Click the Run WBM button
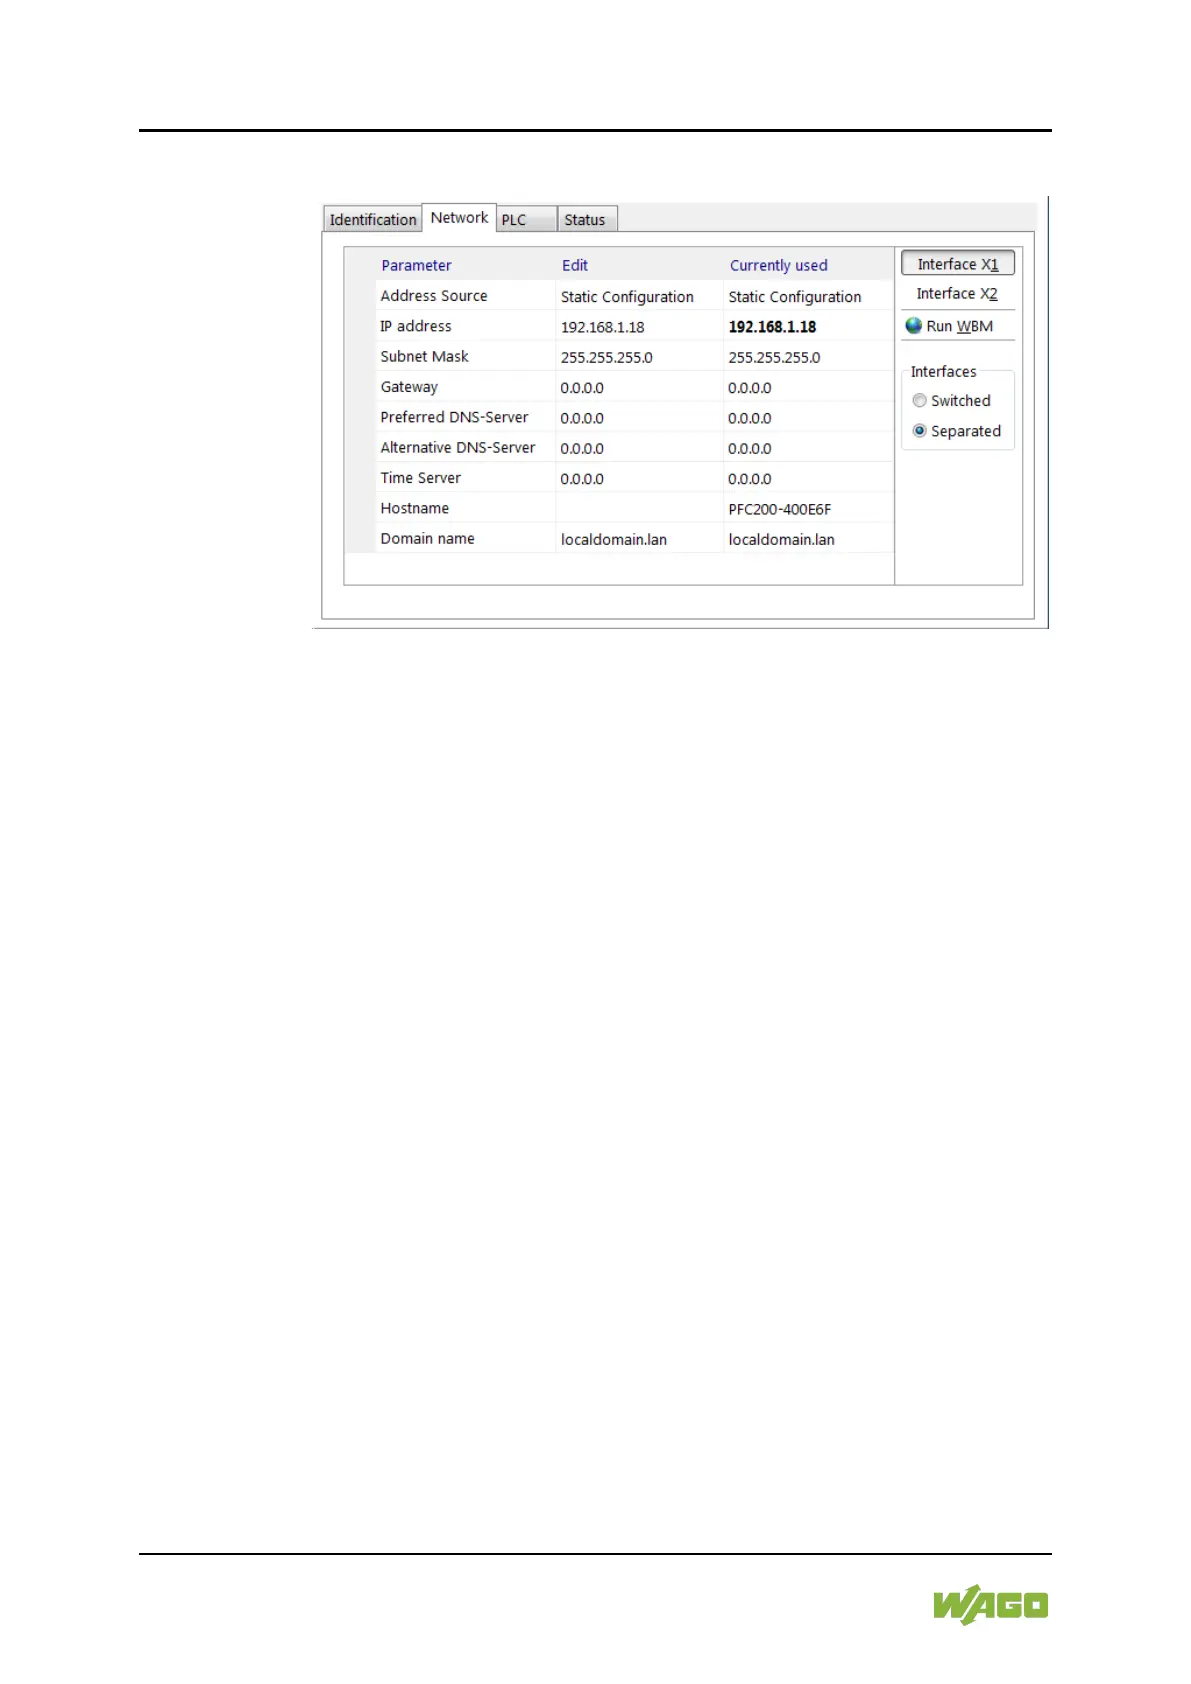This screenshot has height=1684, width=1191. tap(959, 326)
